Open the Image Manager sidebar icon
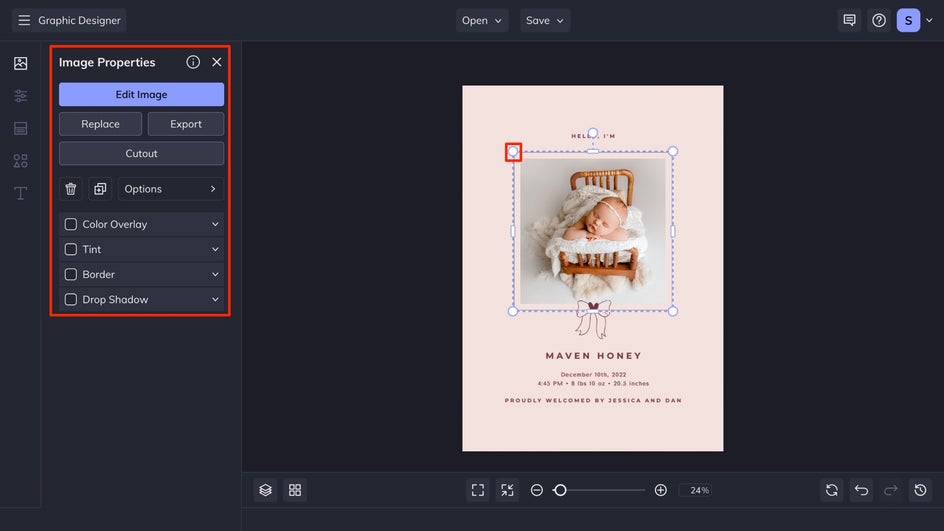The width and height of the screenshot is (944, 531). (x=20, y=63)
